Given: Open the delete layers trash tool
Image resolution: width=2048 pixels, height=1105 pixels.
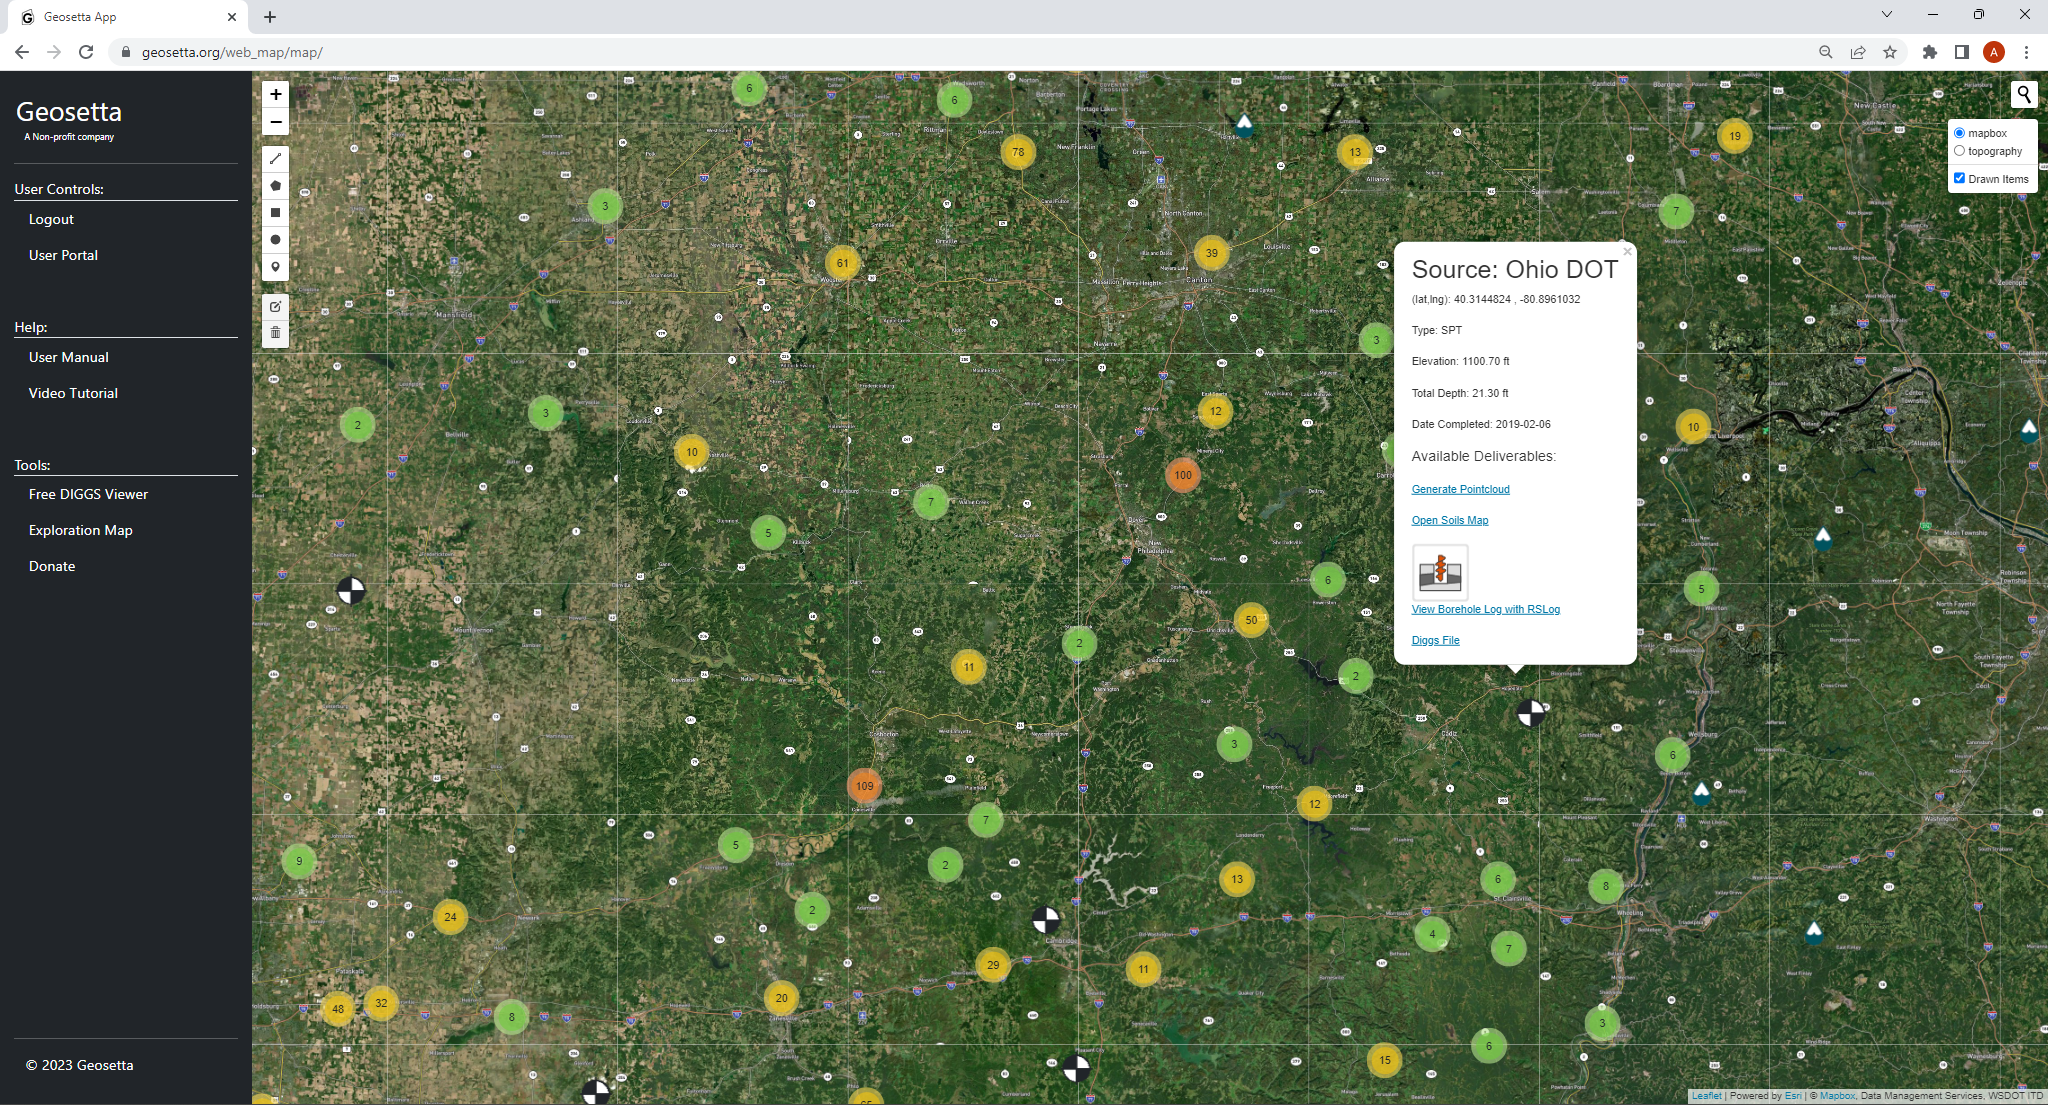Looking at the screenshot, I should tap(276, 333).
